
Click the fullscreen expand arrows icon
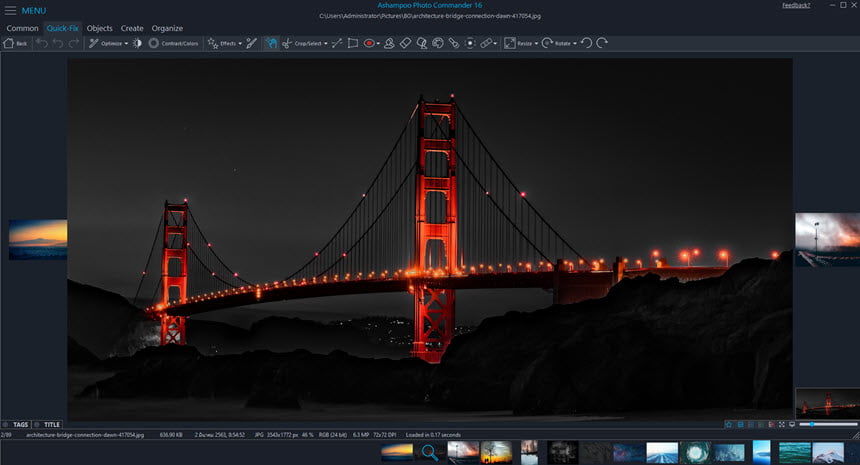(x=782, y=424)
